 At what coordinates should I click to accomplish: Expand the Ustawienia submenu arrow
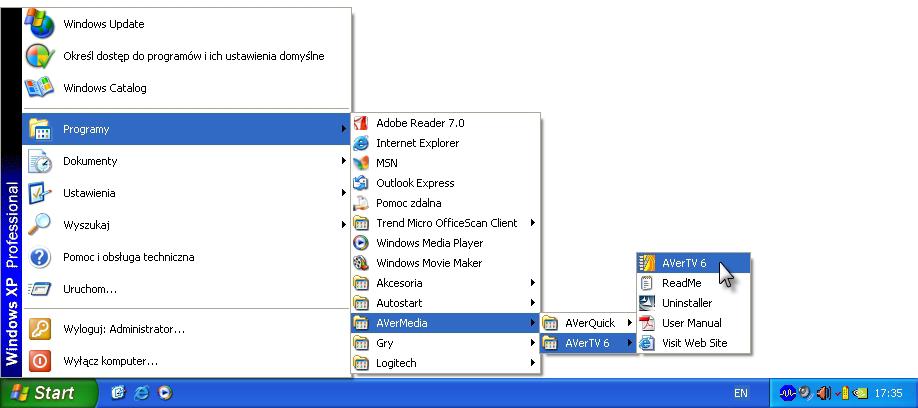[344, 193]
